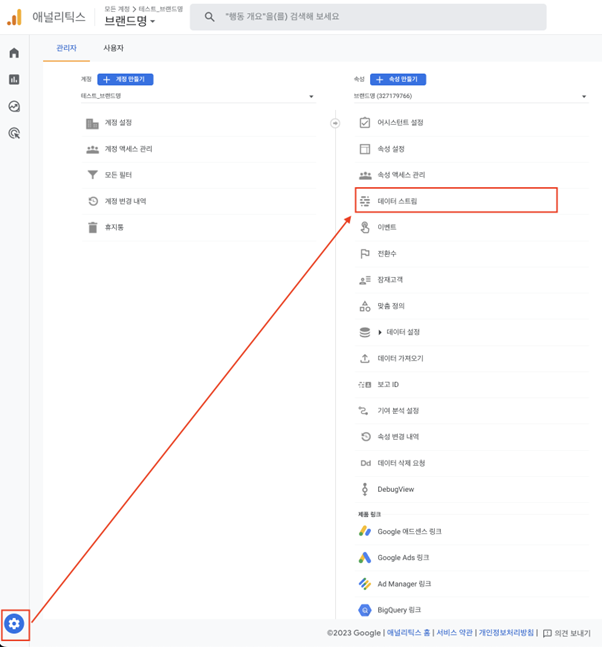Click the 계정 만들기 button
The image size is (602, 647).
pos(125,79)
